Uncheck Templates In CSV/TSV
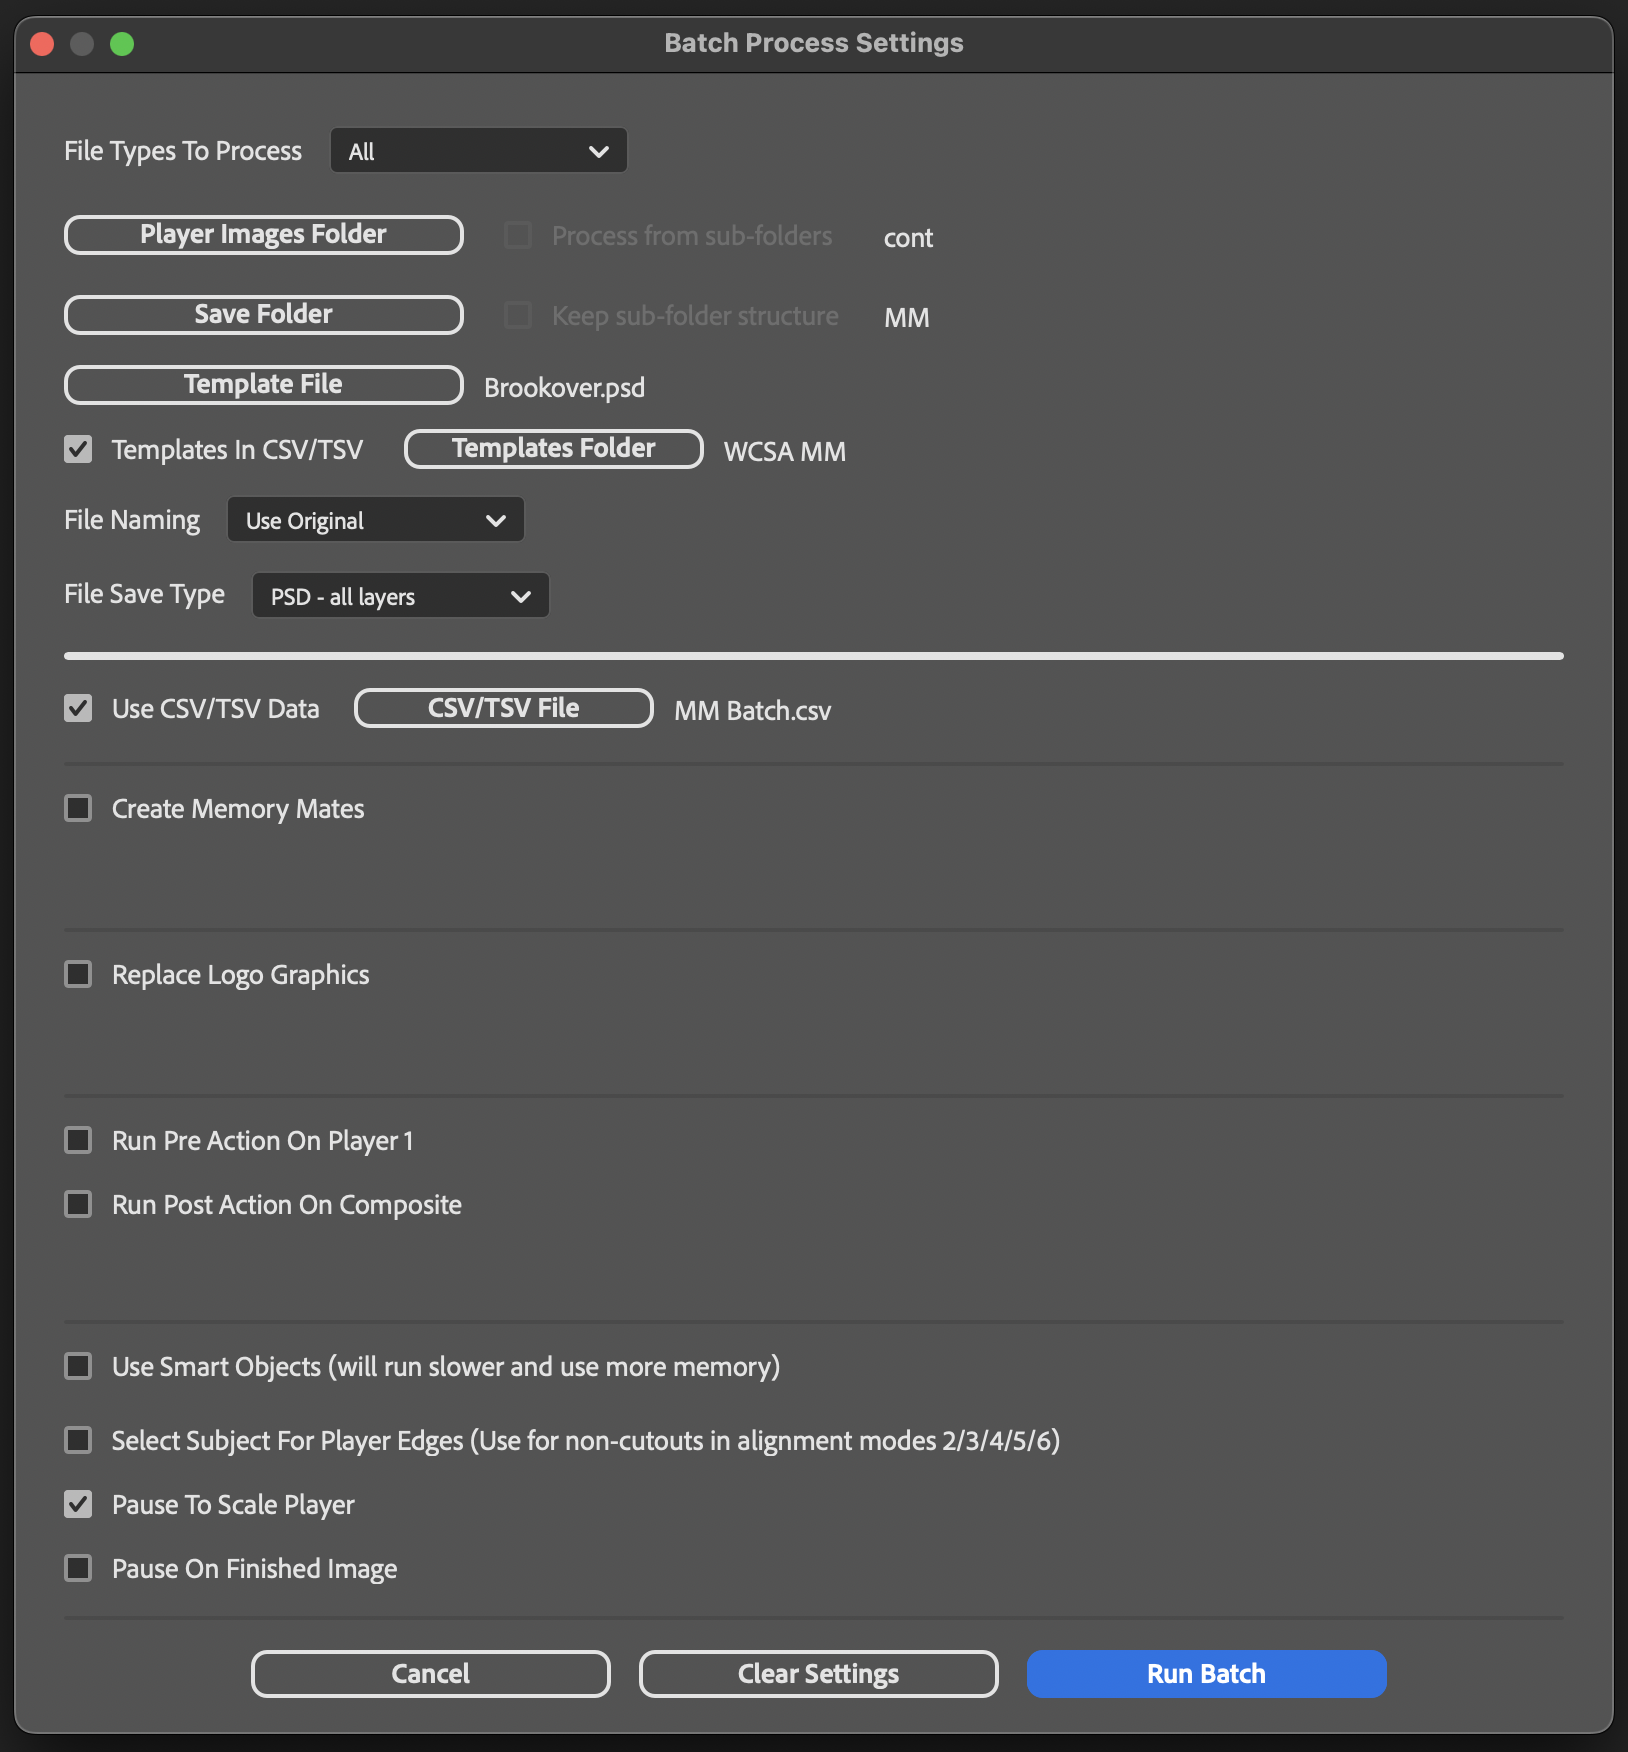Screen dimensions: 1628x1752 (78, 449)
